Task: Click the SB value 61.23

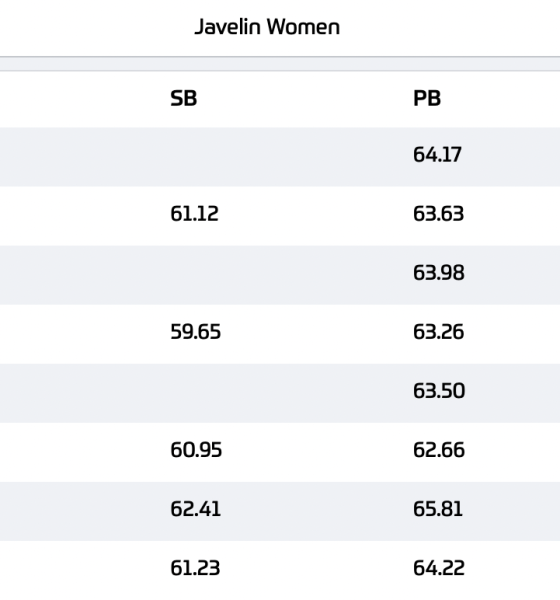Action: point(195,568)
